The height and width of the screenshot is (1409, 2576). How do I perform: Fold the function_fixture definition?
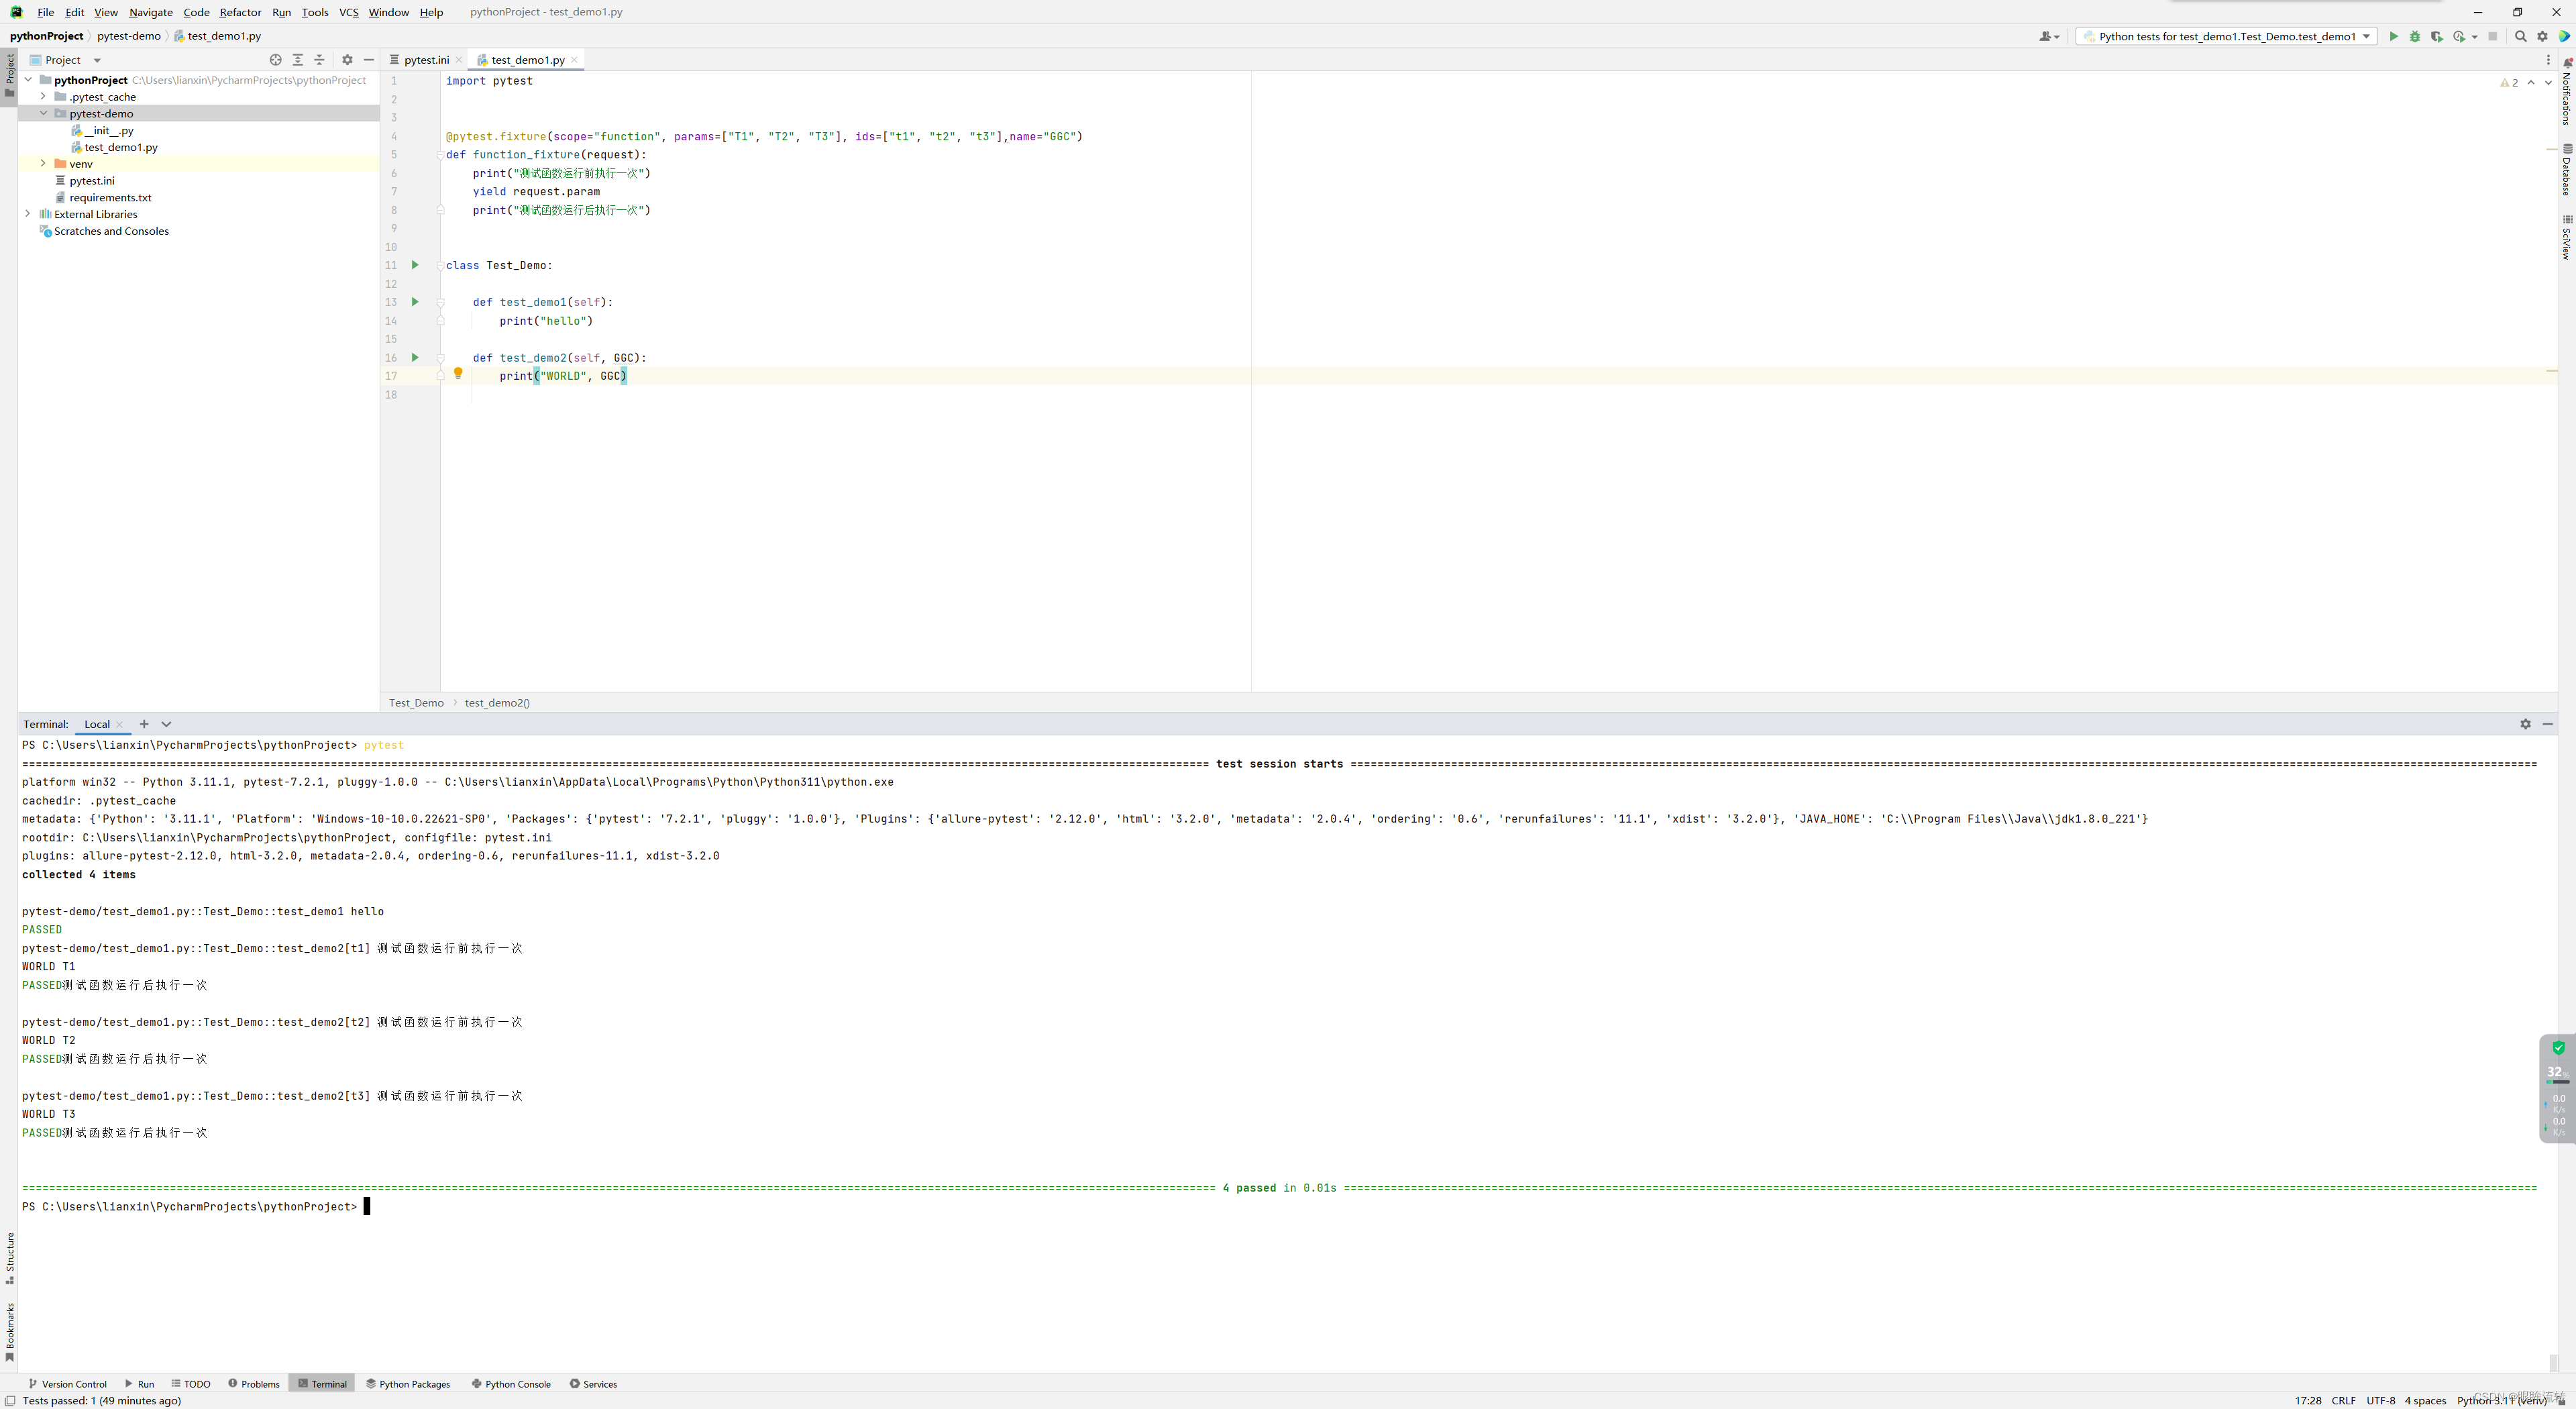(440, 155)
